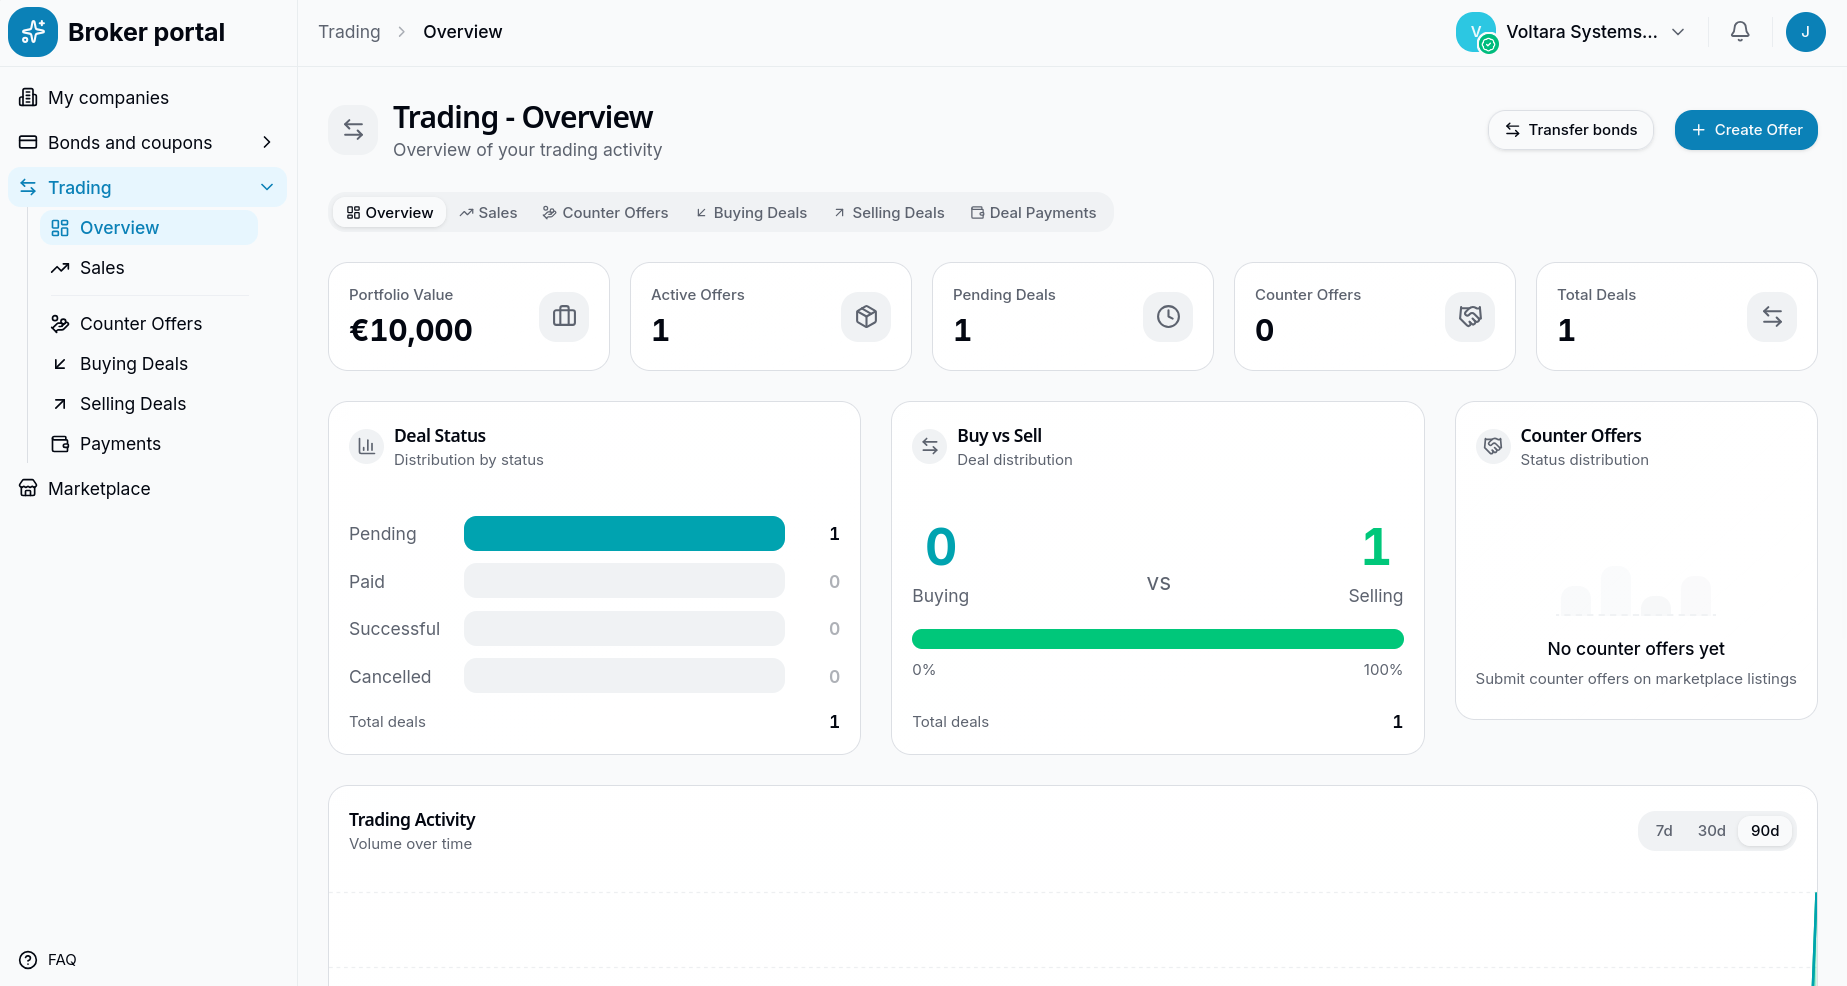Click the Voltara Systems company avatar
The height and width of the screenshot is (986, 1847).
click(1476, 32)
